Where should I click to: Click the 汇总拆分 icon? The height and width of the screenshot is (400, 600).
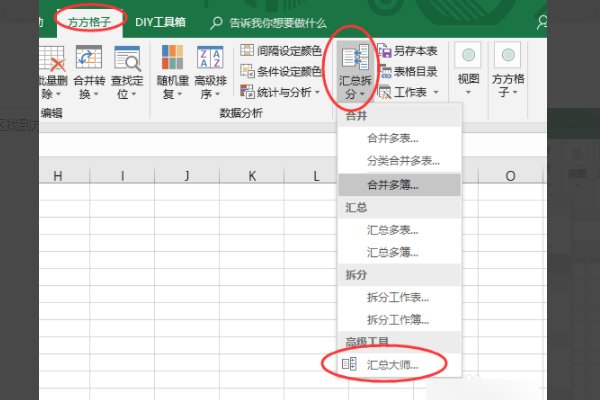pyautogui.click(x=355, y=58)
